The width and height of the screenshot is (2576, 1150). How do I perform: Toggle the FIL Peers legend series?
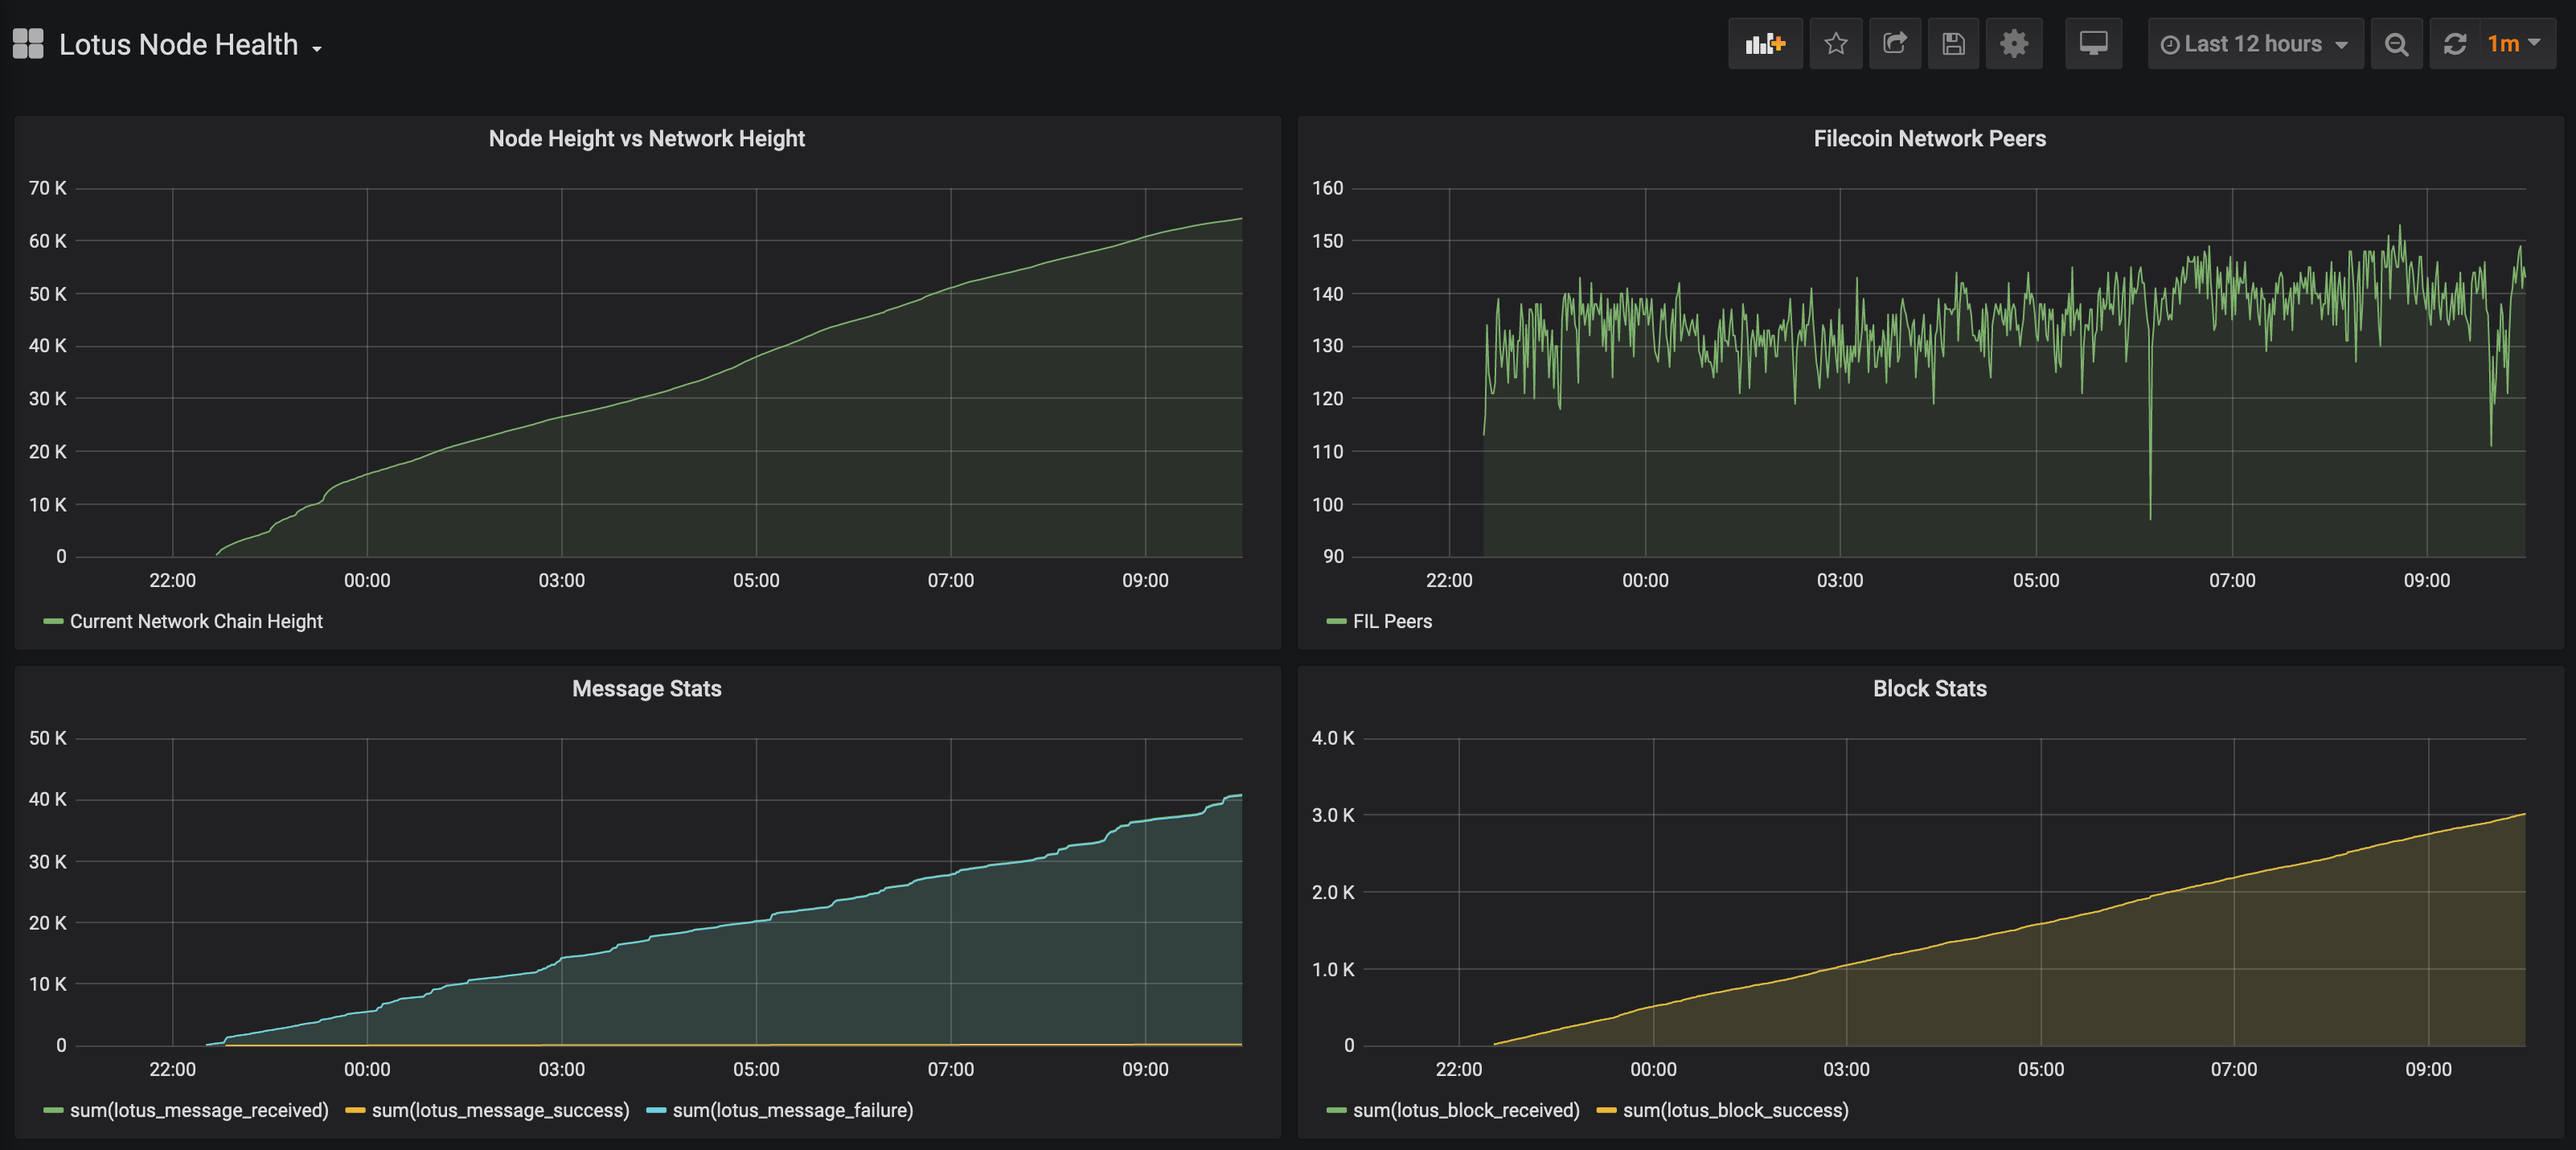tap(1391, 621)
